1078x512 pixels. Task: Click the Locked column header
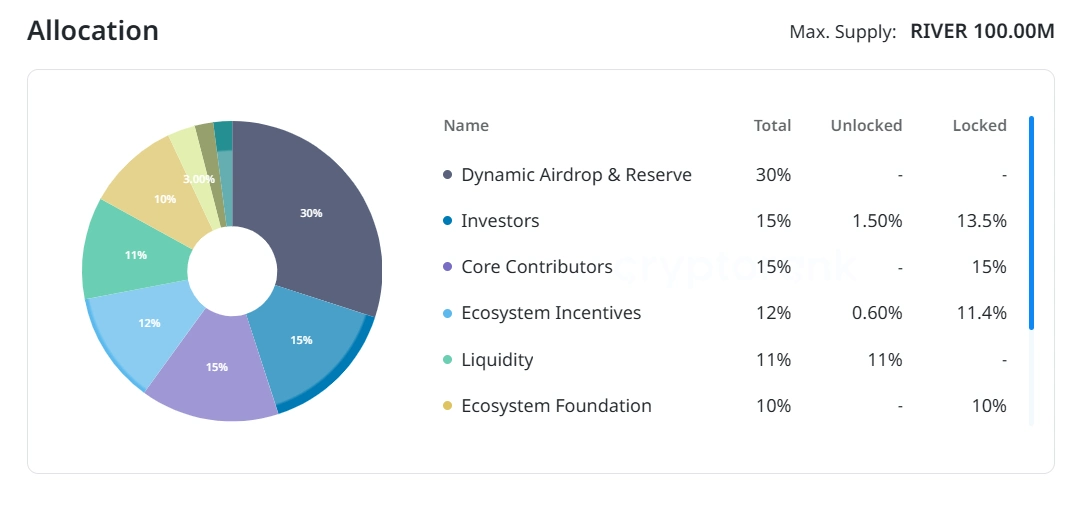pos(979,125)
